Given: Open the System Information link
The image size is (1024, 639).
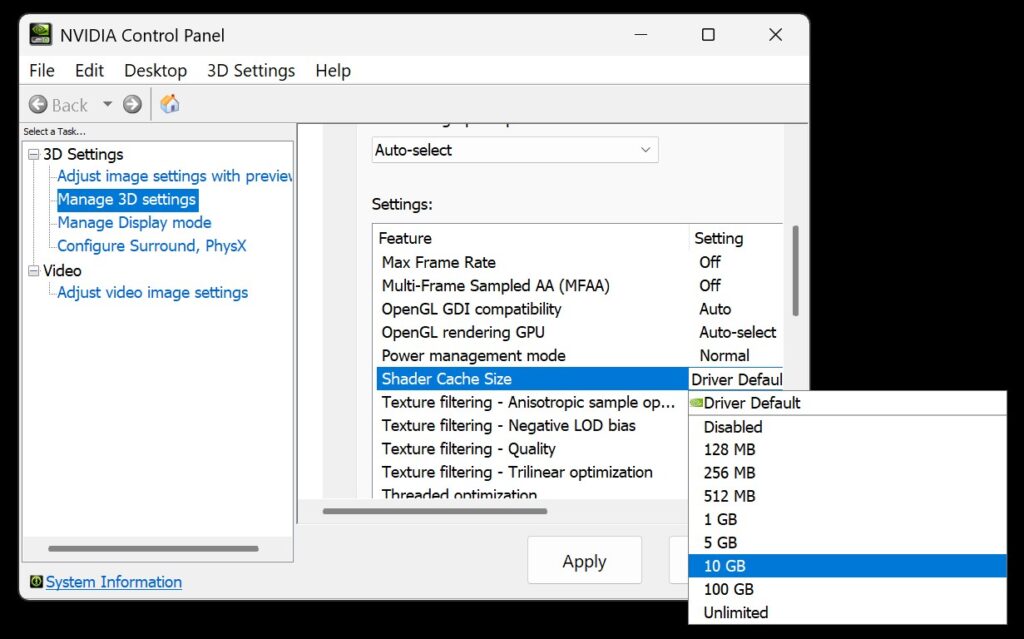Looking at the screenshot, I should pos(114,582).
